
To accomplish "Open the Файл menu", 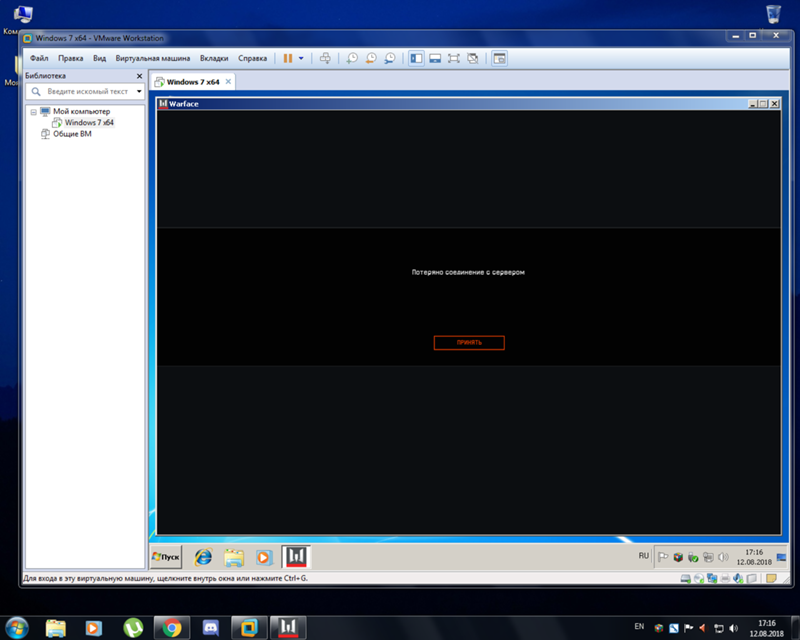I will pos(39,58).
